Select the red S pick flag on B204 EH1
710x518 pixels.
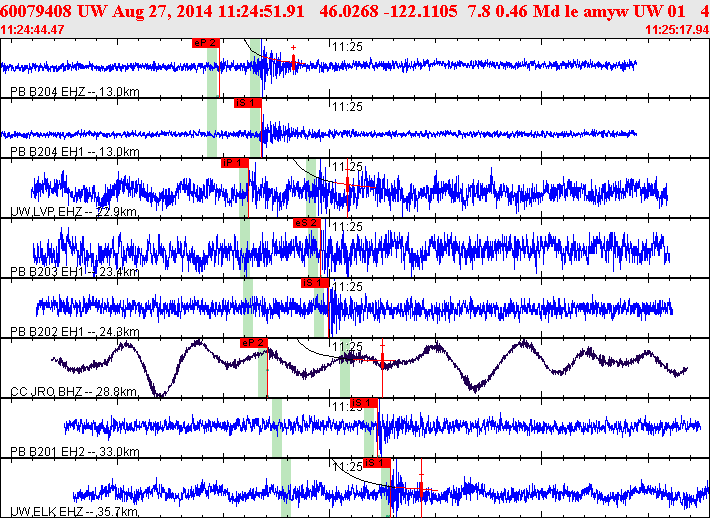coord(247,103)
